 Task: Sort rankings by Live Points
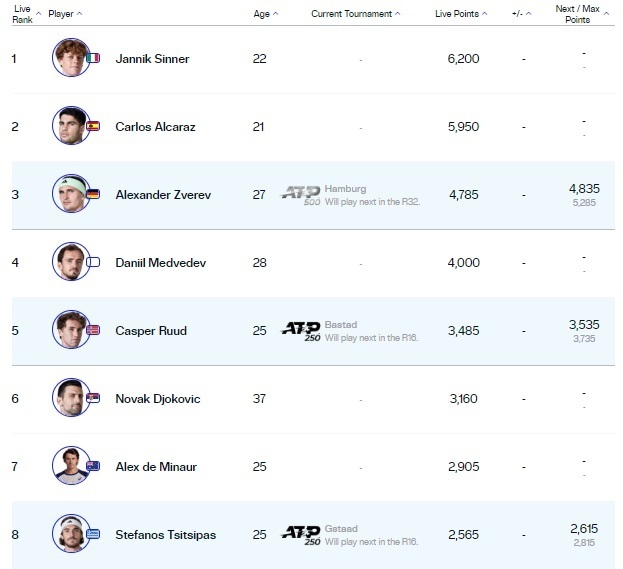click(x=461, y=14)
